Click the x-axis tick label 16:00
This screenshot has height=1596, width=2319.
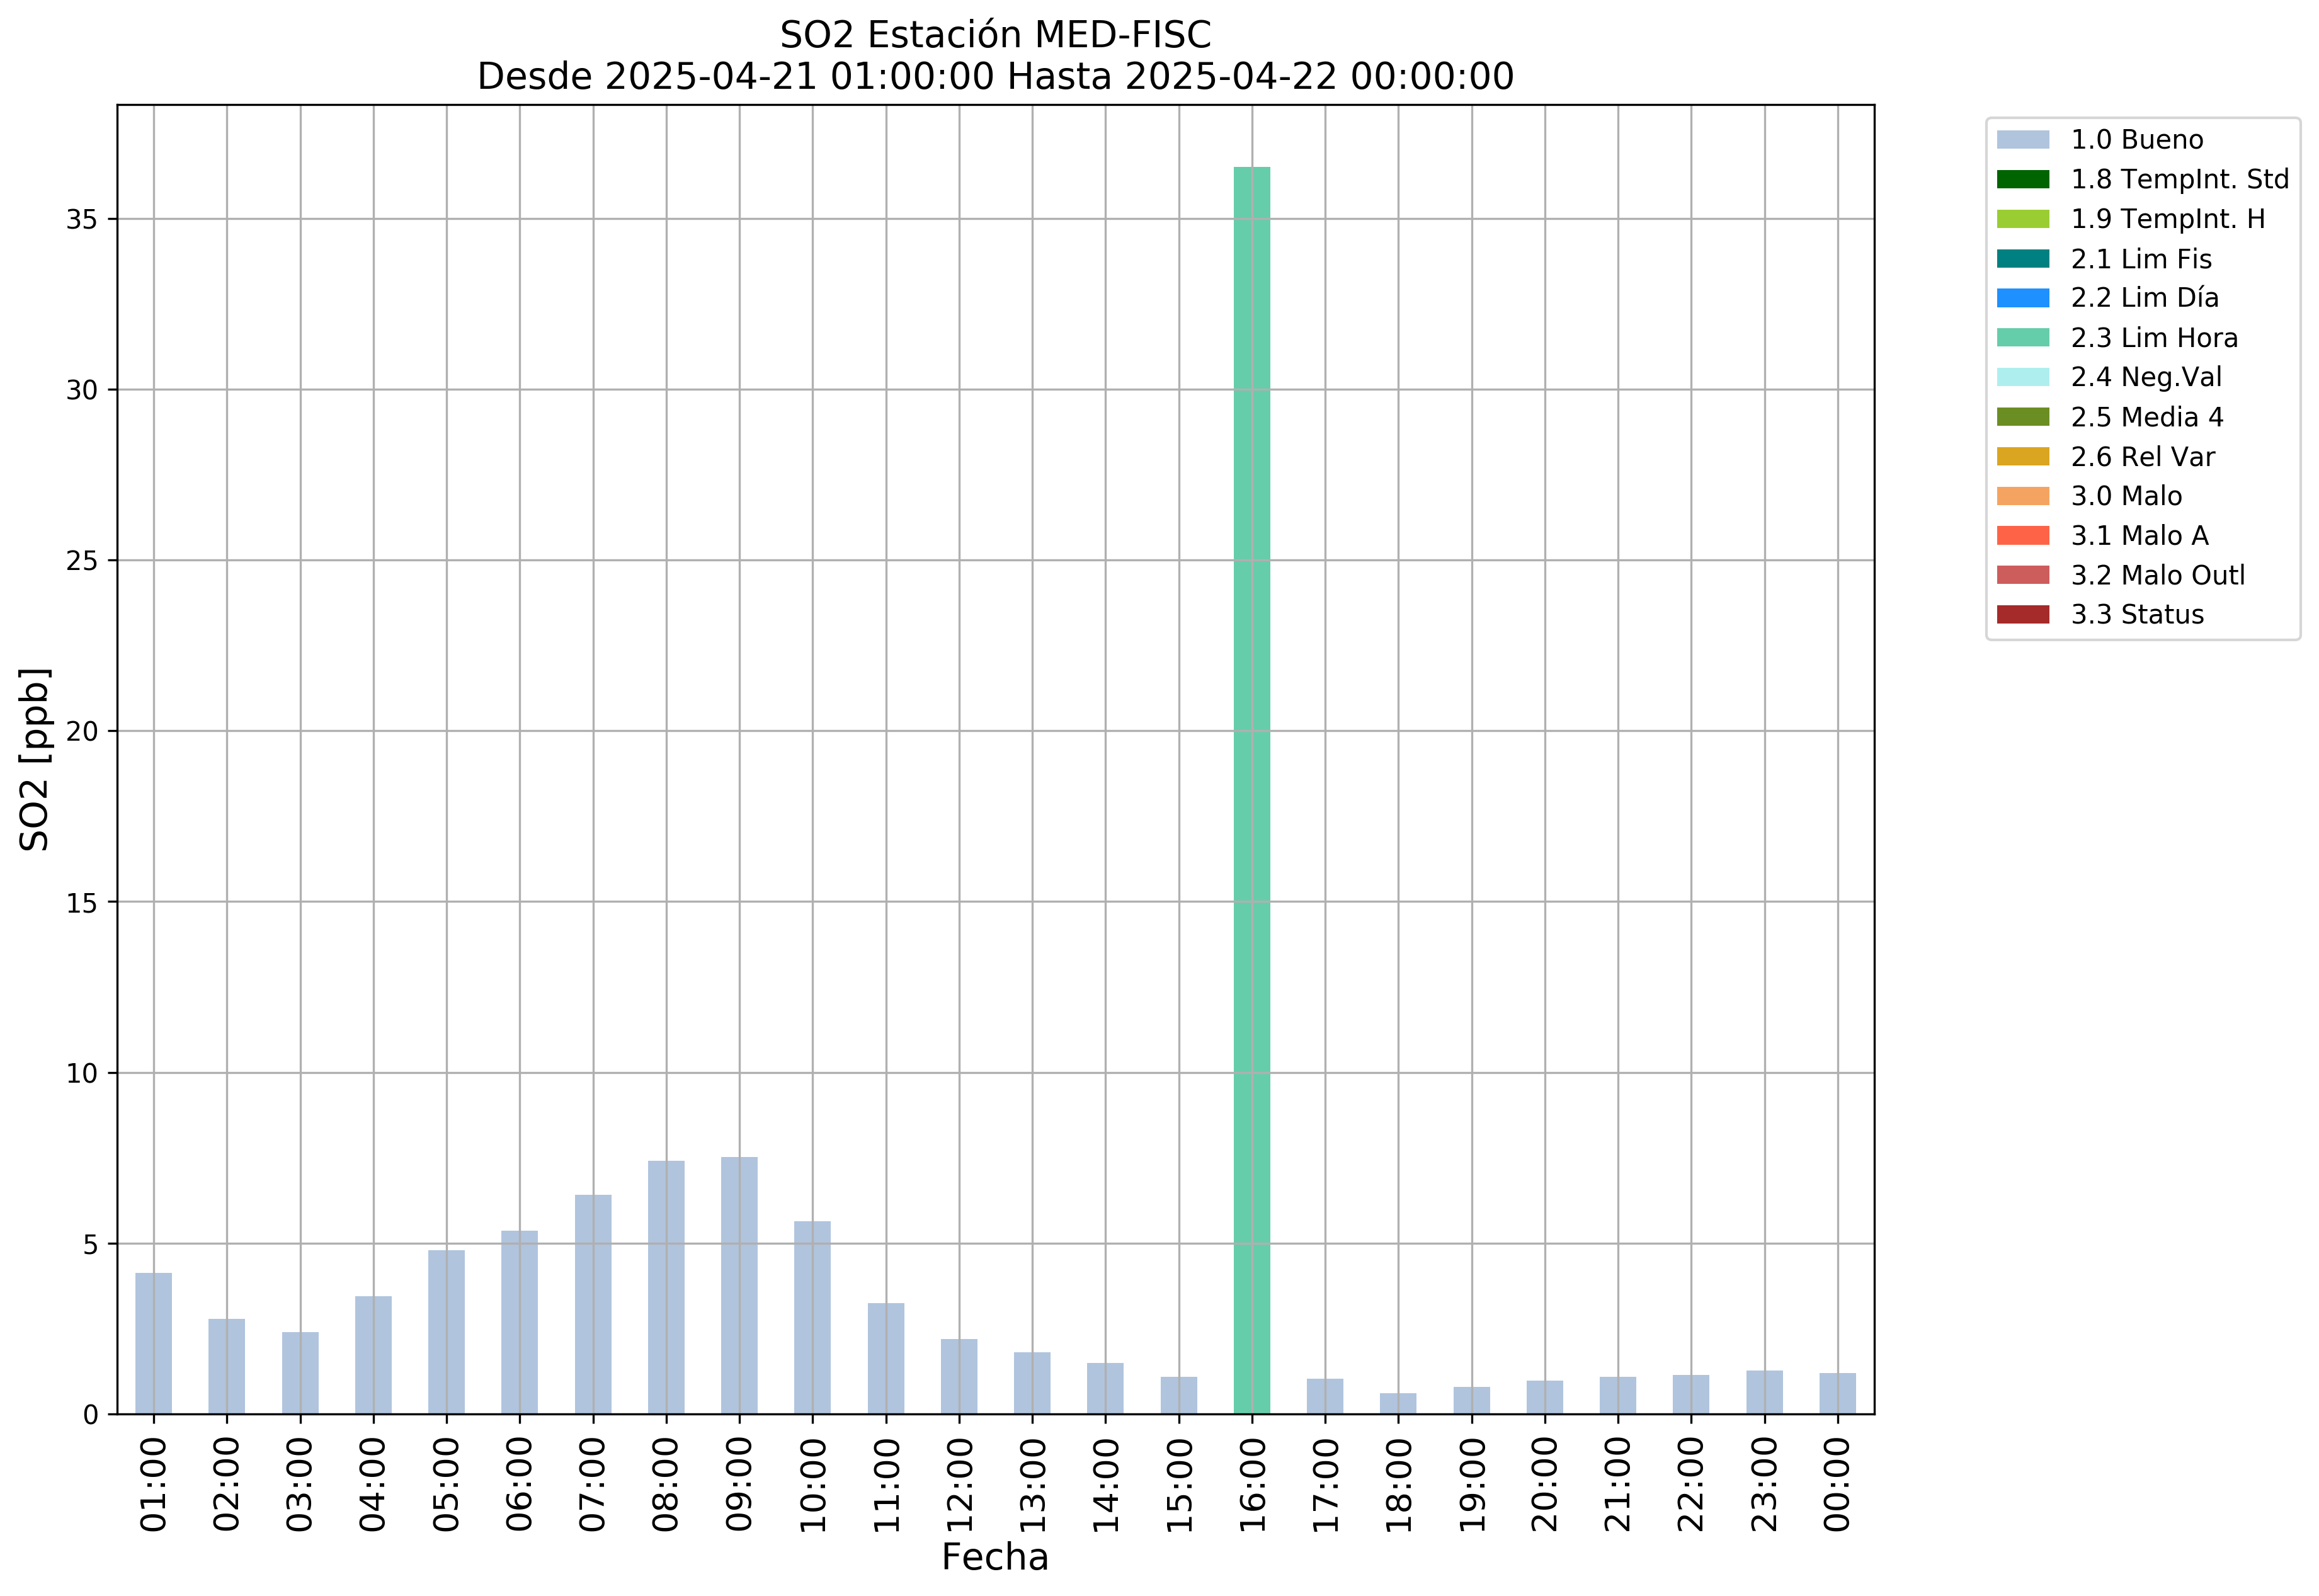click(x=1253, y=1485)
